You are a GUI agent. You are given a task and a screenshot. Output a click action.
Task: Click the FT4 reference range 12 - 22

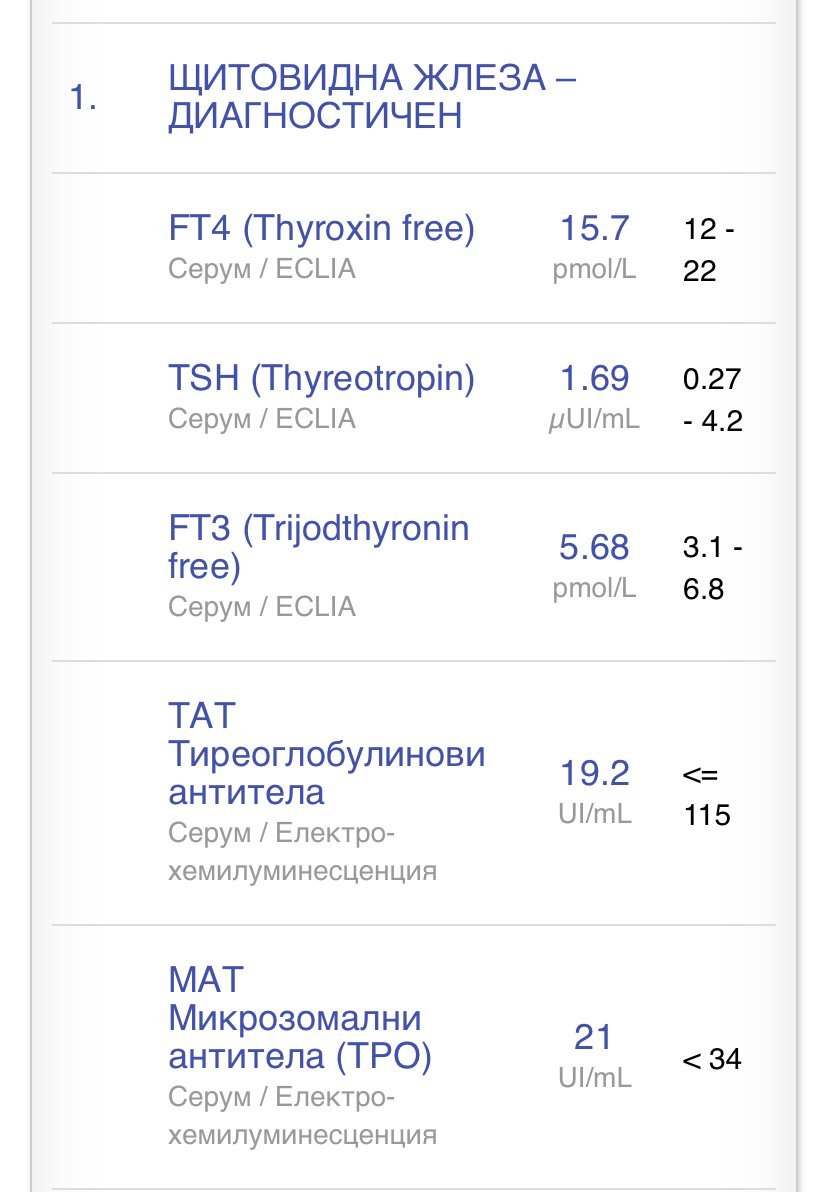click(x=709, y=249)
